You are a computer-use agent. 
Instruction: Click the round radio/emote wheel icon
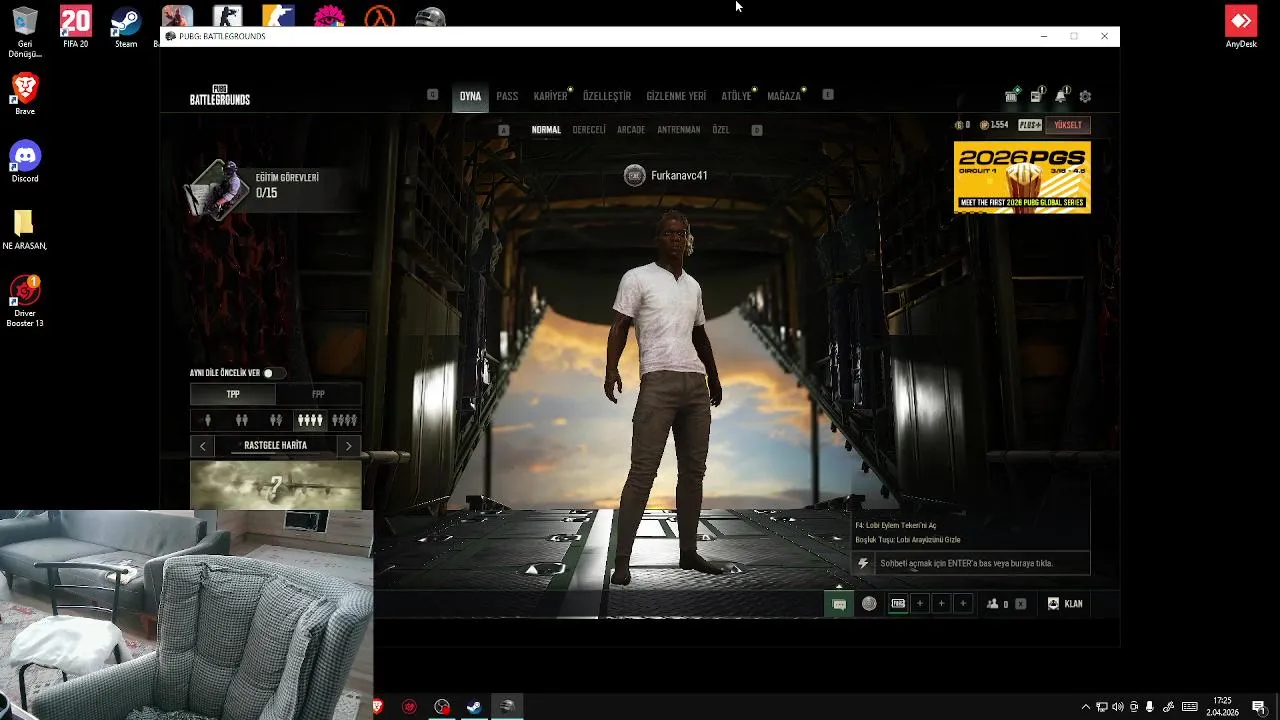(x=869, y=604)
